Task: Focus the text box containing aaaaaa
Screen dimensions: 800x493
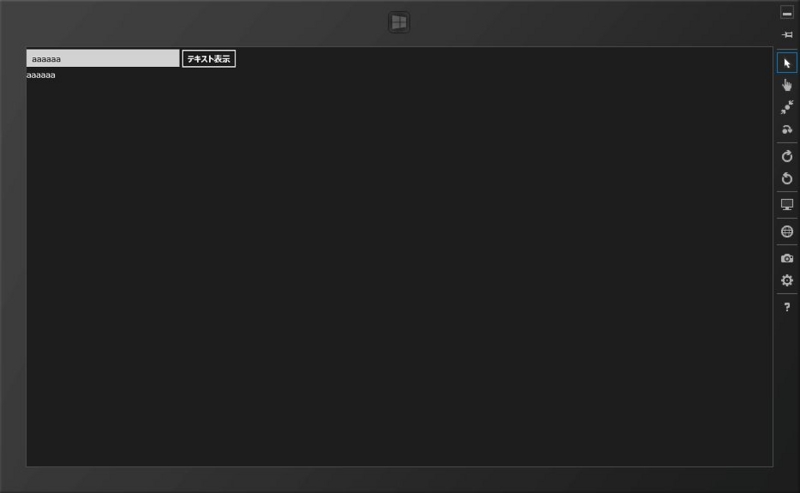Action: coord(103,58)
